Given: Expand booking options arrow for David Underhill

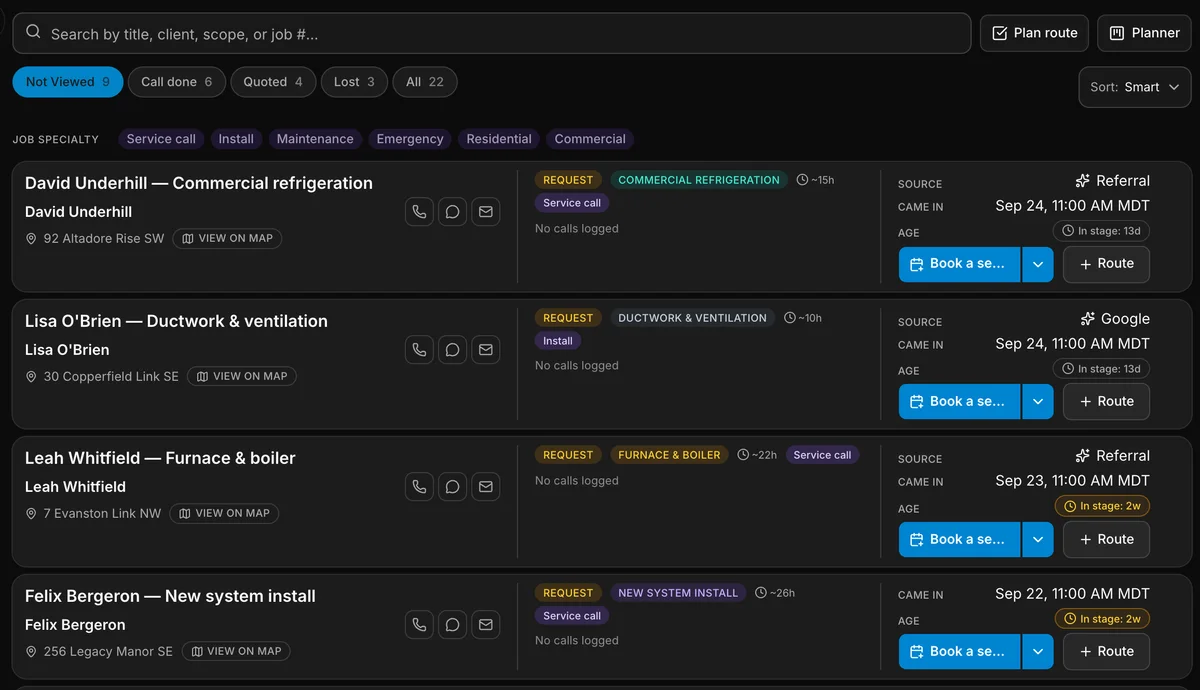Looking at the screenshot, I should (1037, 264).
